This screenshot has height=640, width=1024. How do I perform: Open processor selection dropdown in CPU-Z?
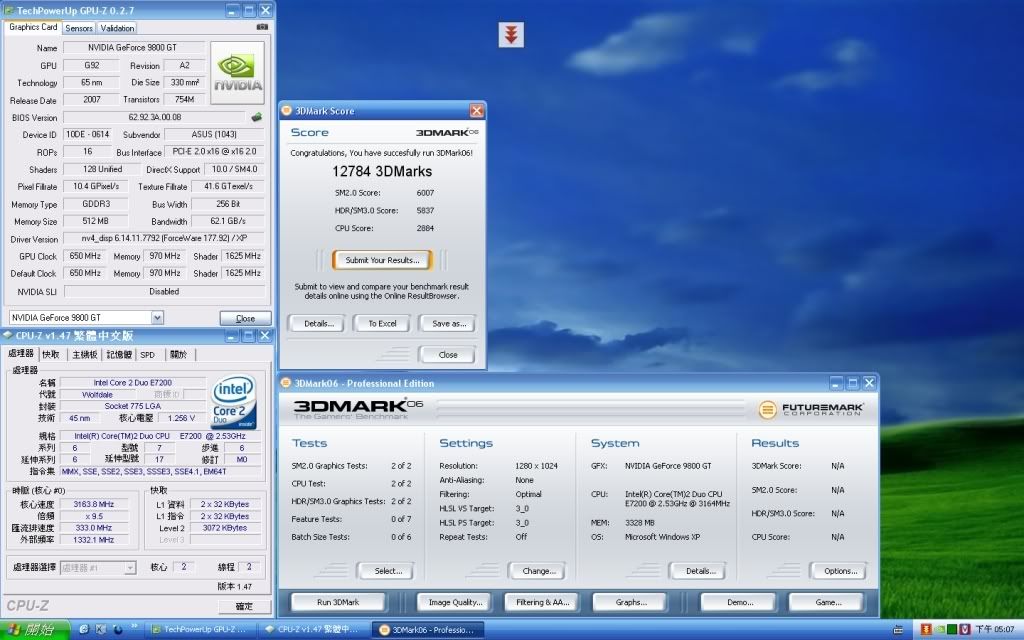tap(130, 568)
